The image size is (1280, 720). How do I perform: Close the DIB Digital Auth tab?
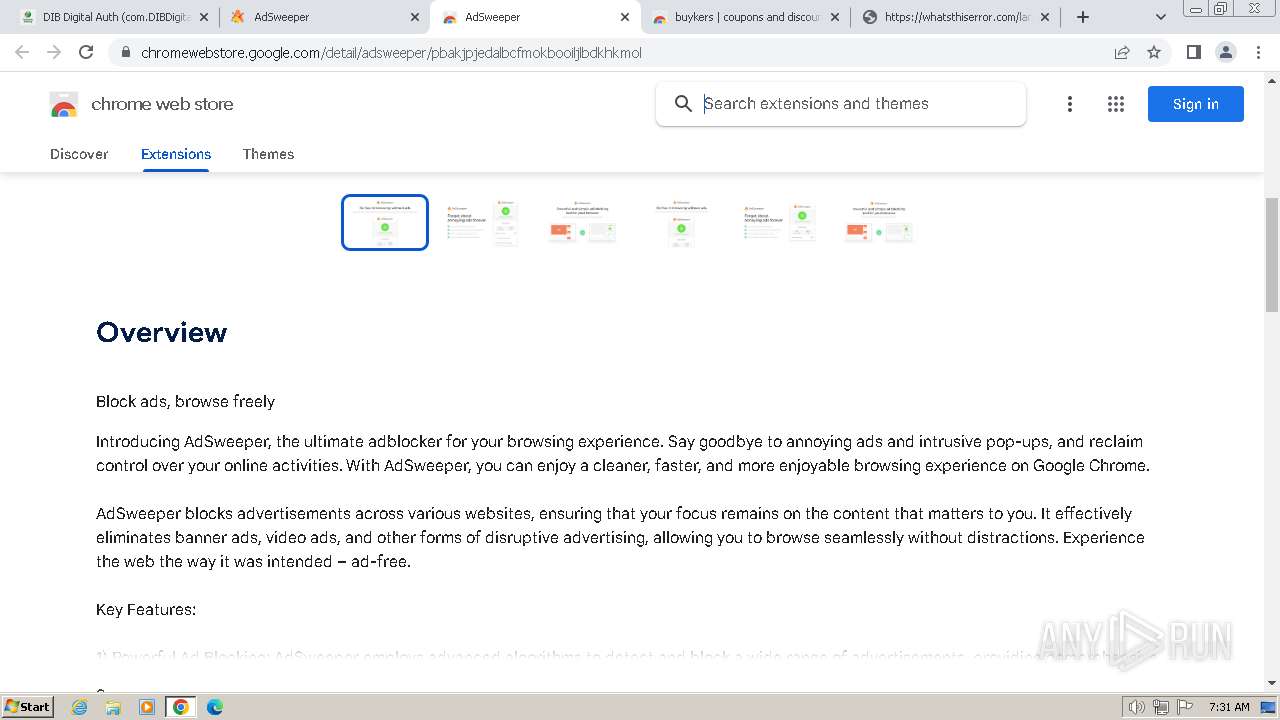204,17
